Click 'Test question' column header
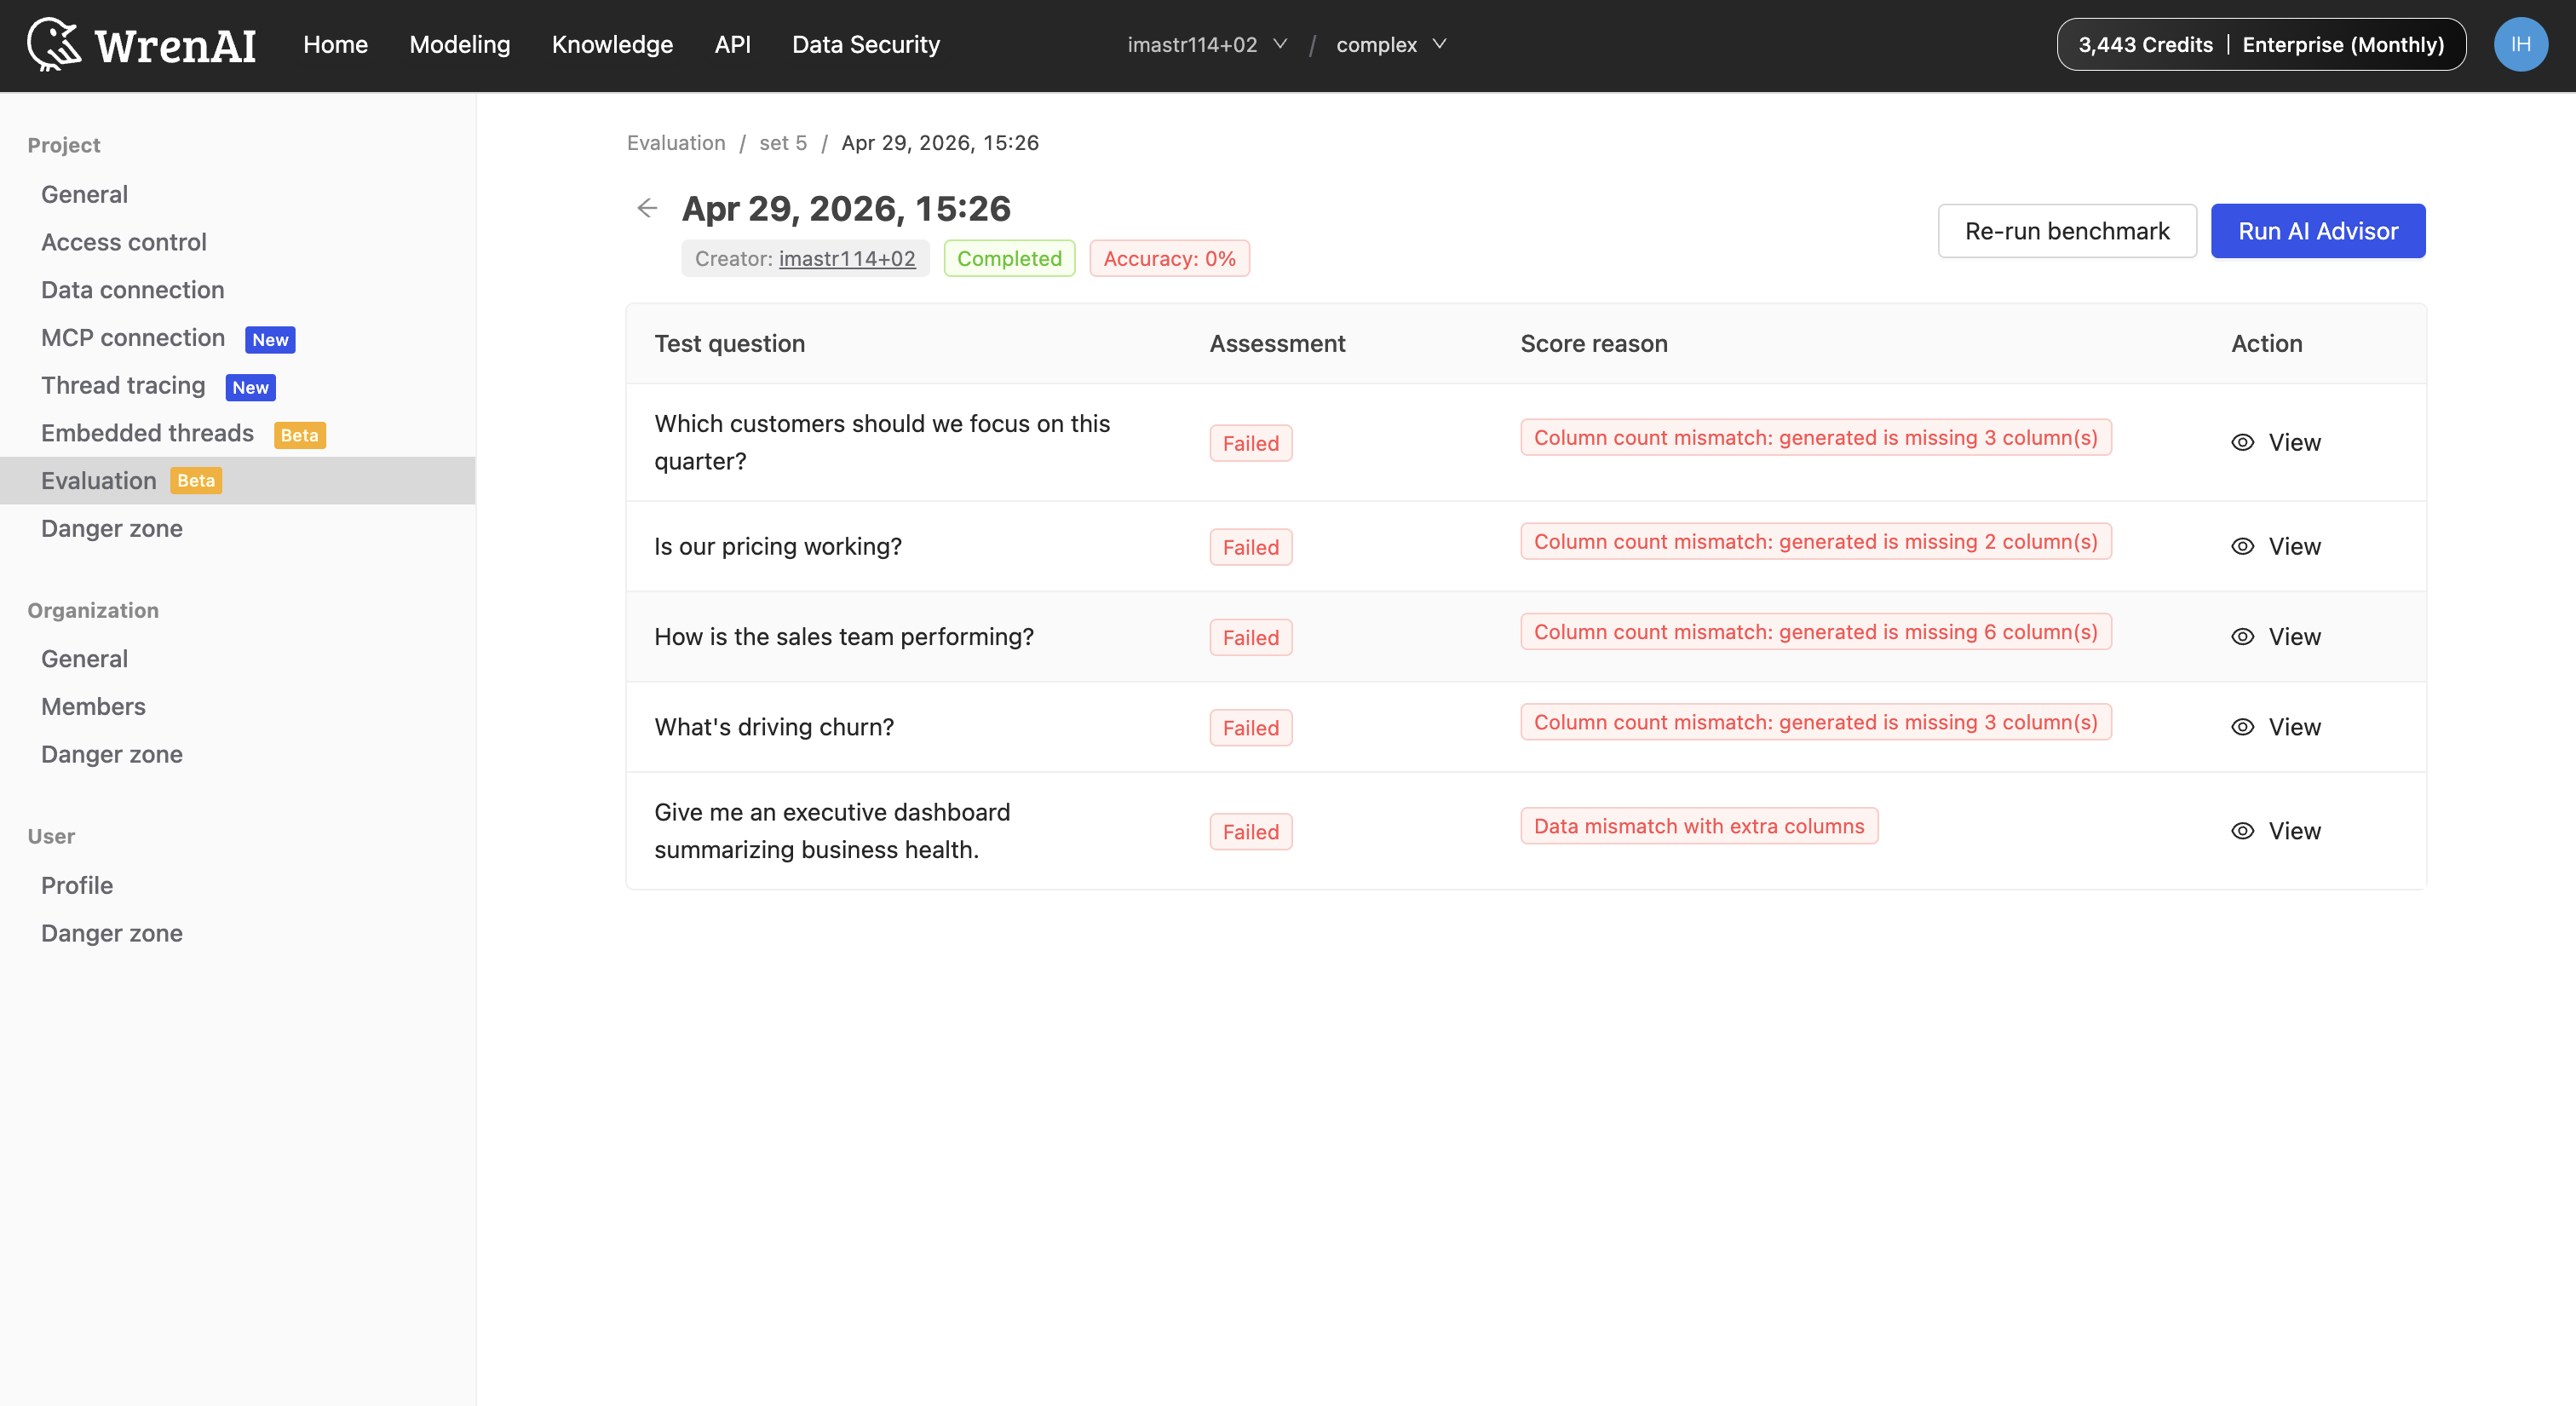This screenshot has width=2576, height=1406. [729, 344]
